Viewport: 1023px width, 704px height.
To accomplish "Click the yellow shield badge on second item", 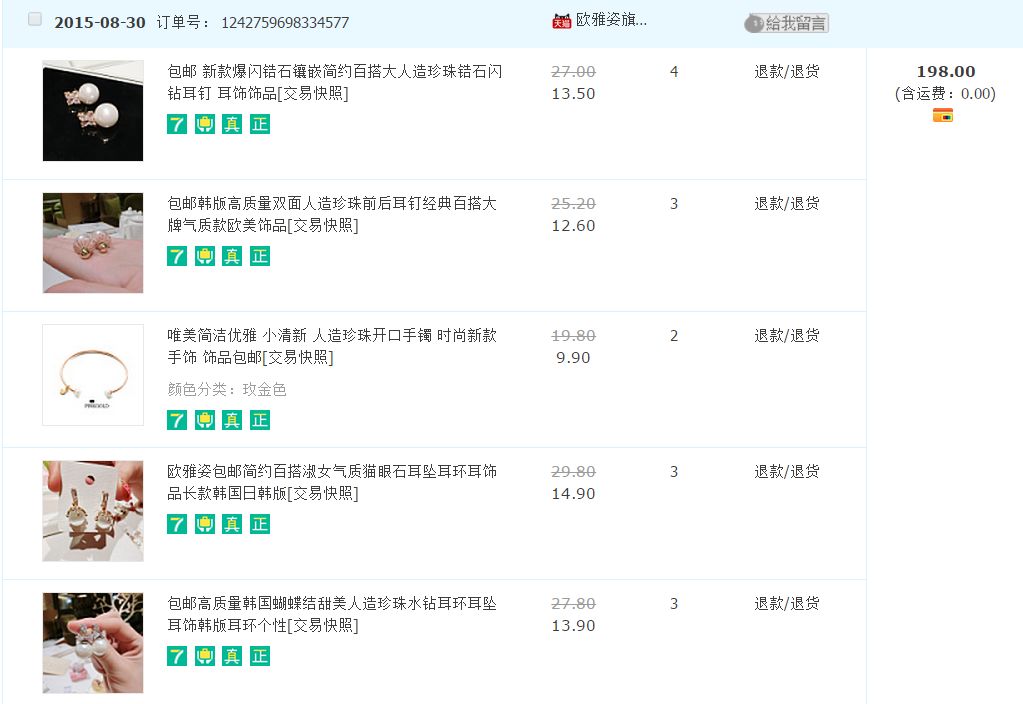I will click(x=205, y=256).
